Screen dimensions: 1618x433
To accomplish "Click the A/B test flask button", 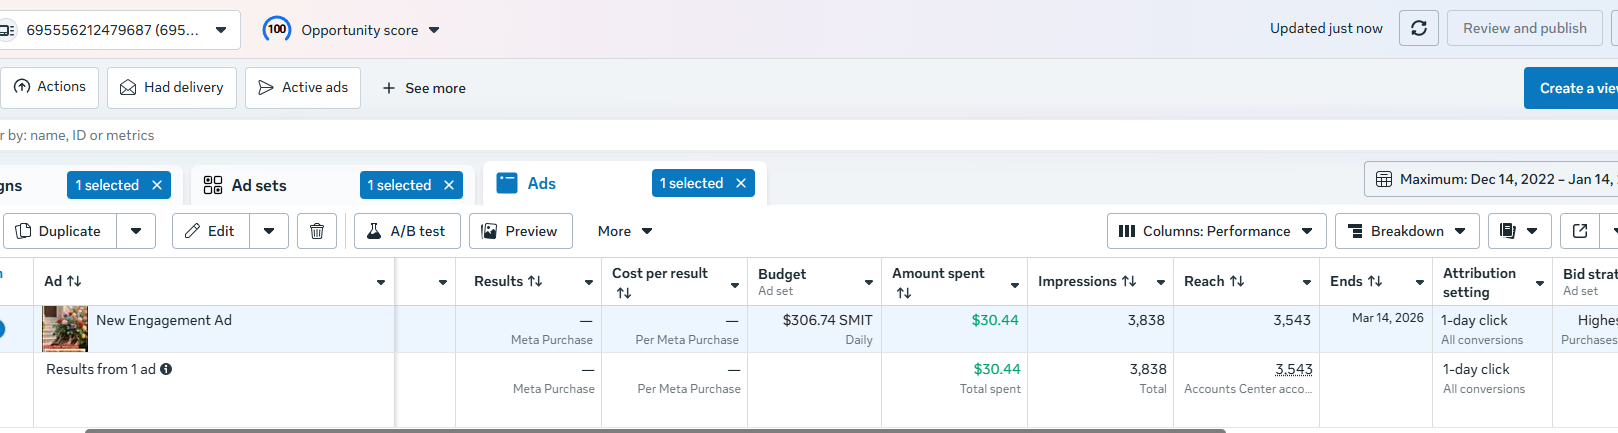I will pos(407,231).
